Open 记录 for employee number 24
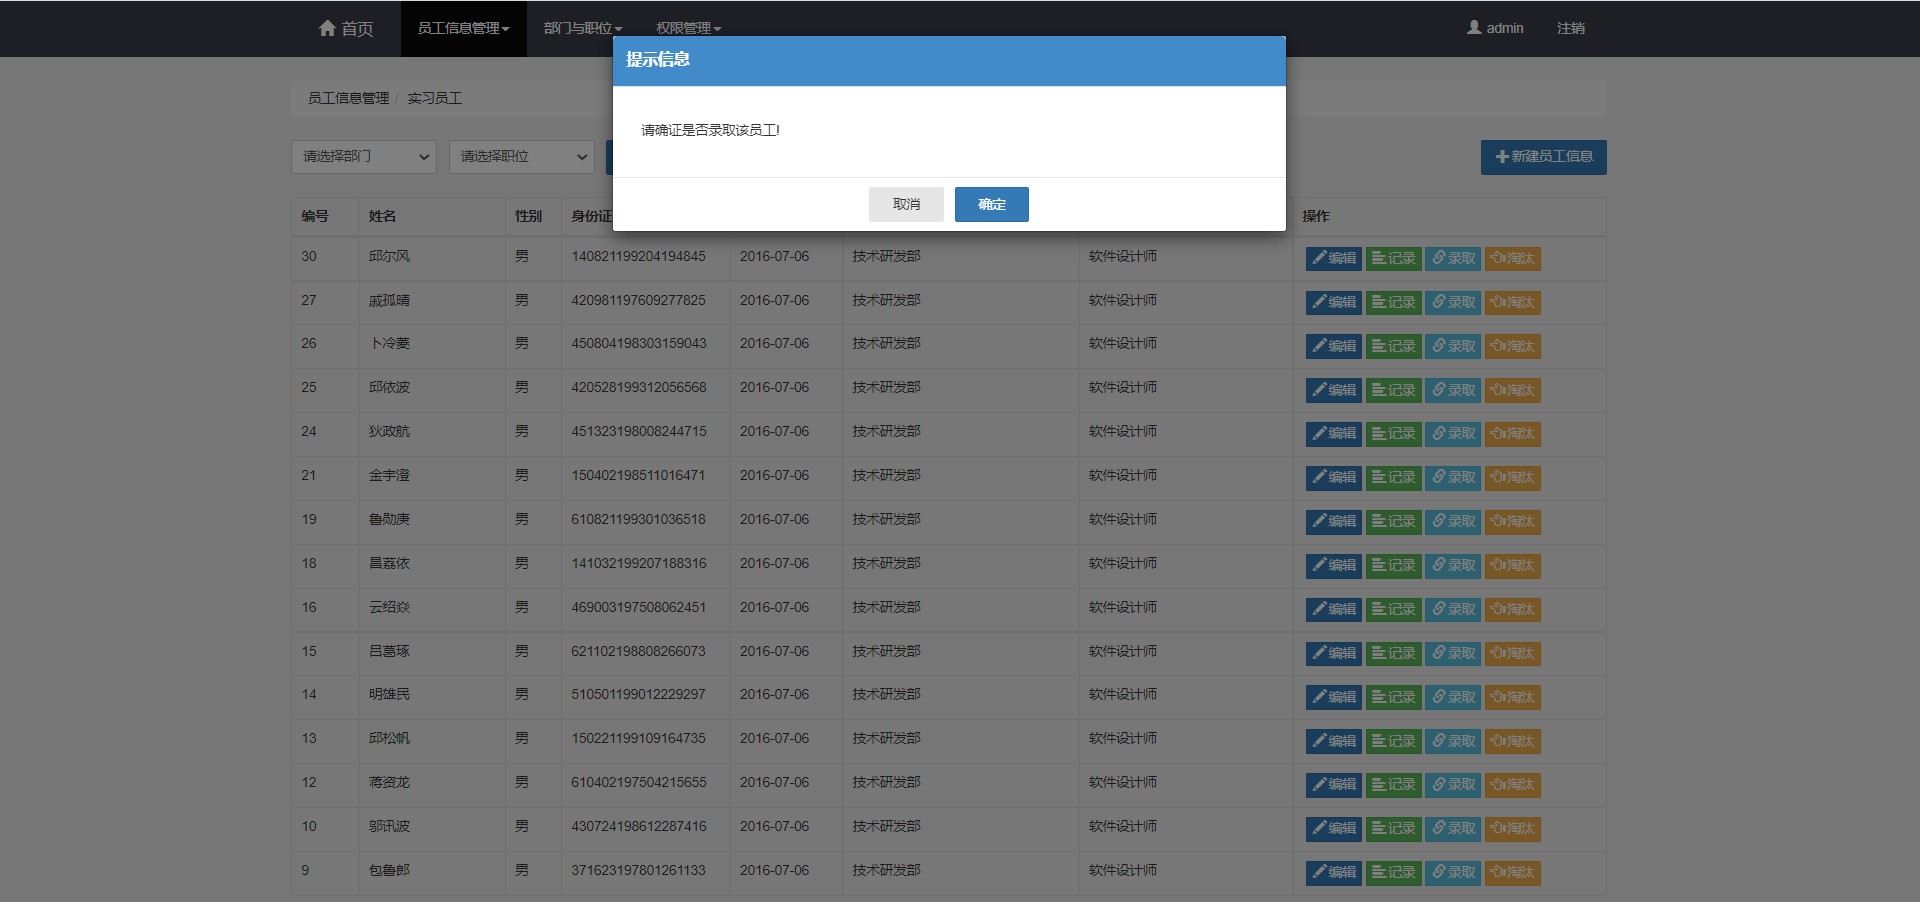 1393,433
